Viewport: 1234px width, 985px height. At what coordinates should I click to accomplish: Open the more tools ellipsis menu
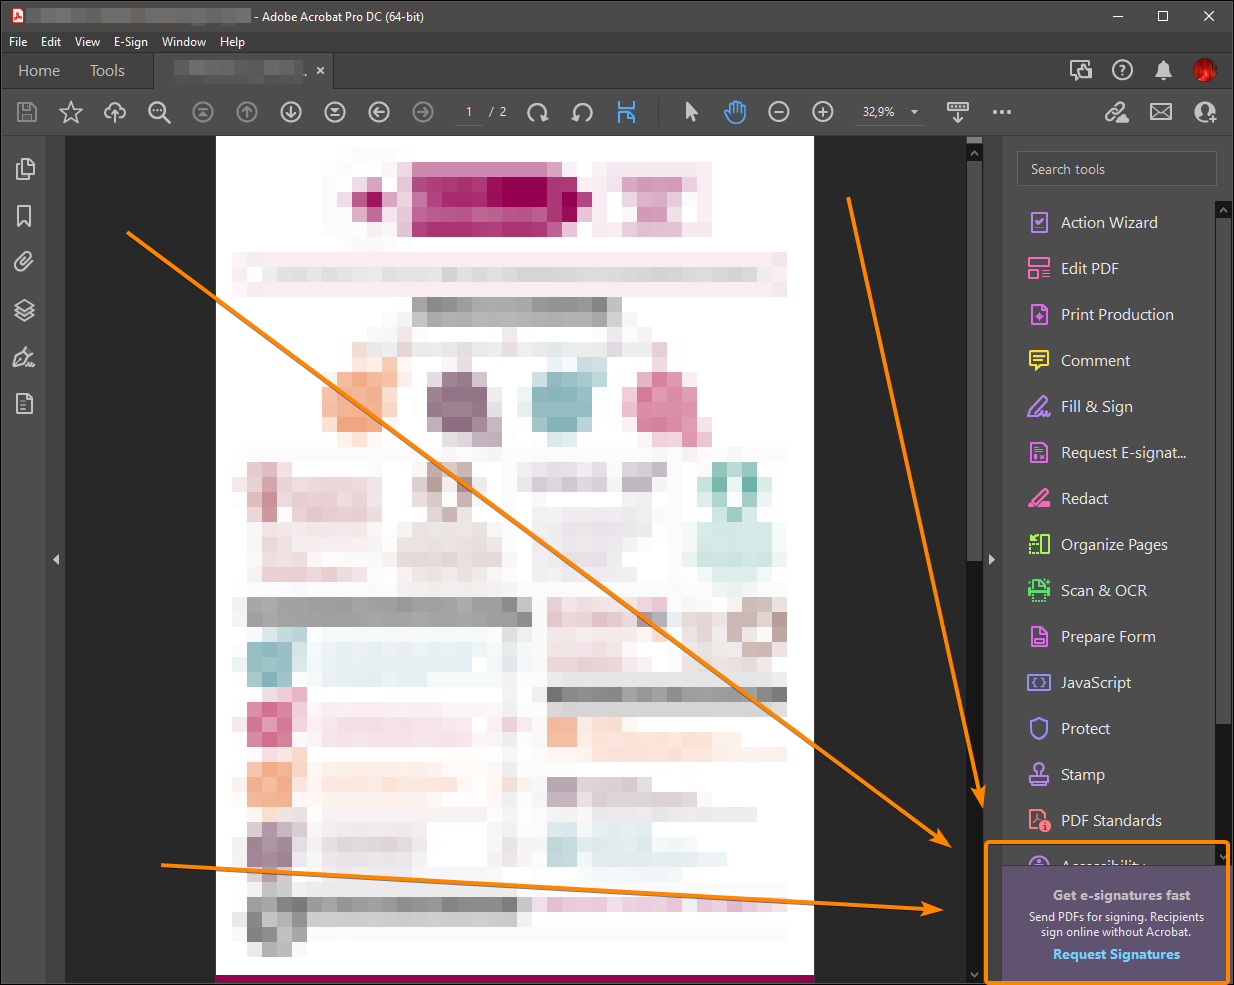[1002, 112]
